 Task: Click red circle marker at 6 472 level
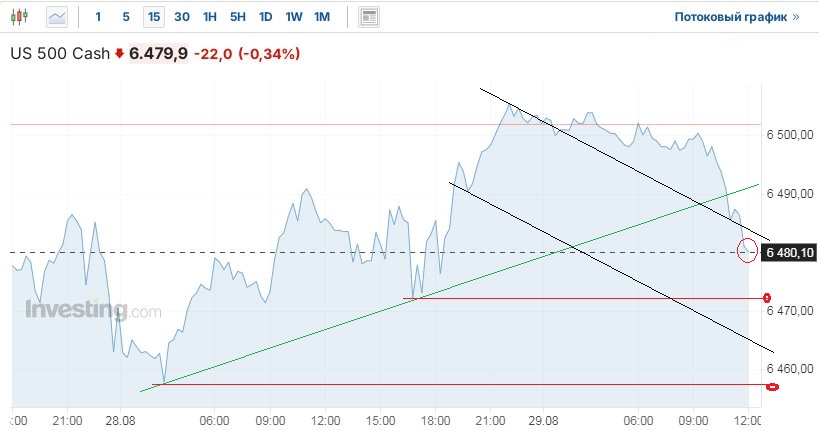point(767,298)
